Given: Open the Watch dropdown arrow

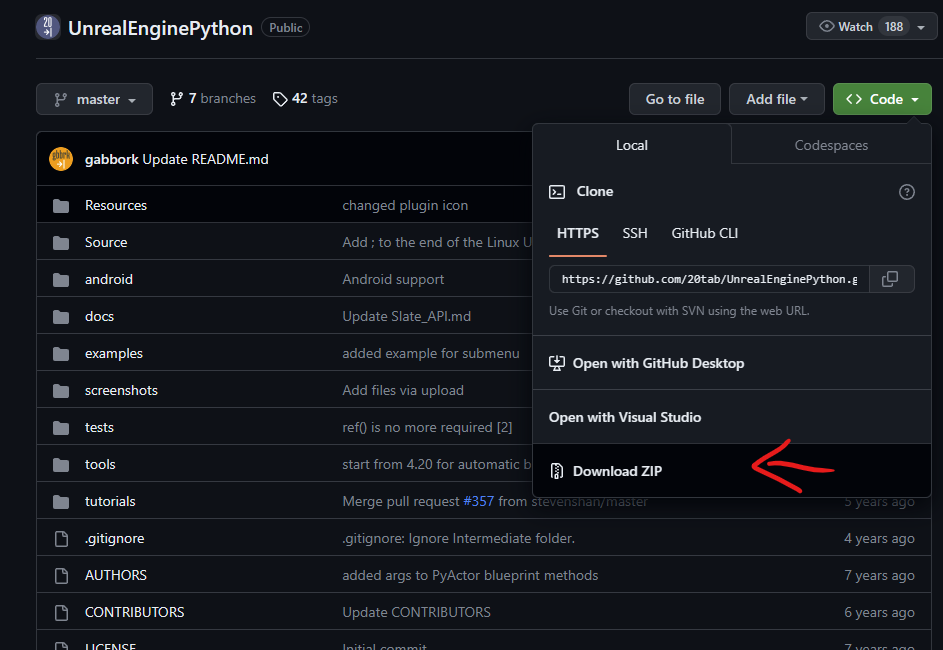Looking at the screenshot, I should pos(922,25).
